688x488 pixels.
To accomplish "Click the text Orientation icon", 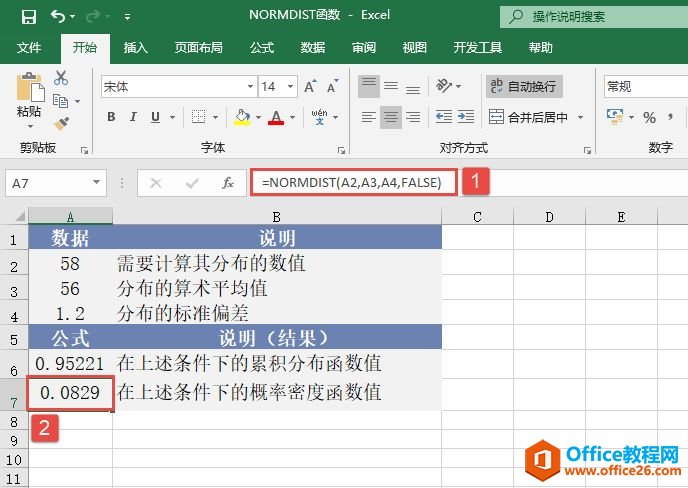I will tap(444, 86).
